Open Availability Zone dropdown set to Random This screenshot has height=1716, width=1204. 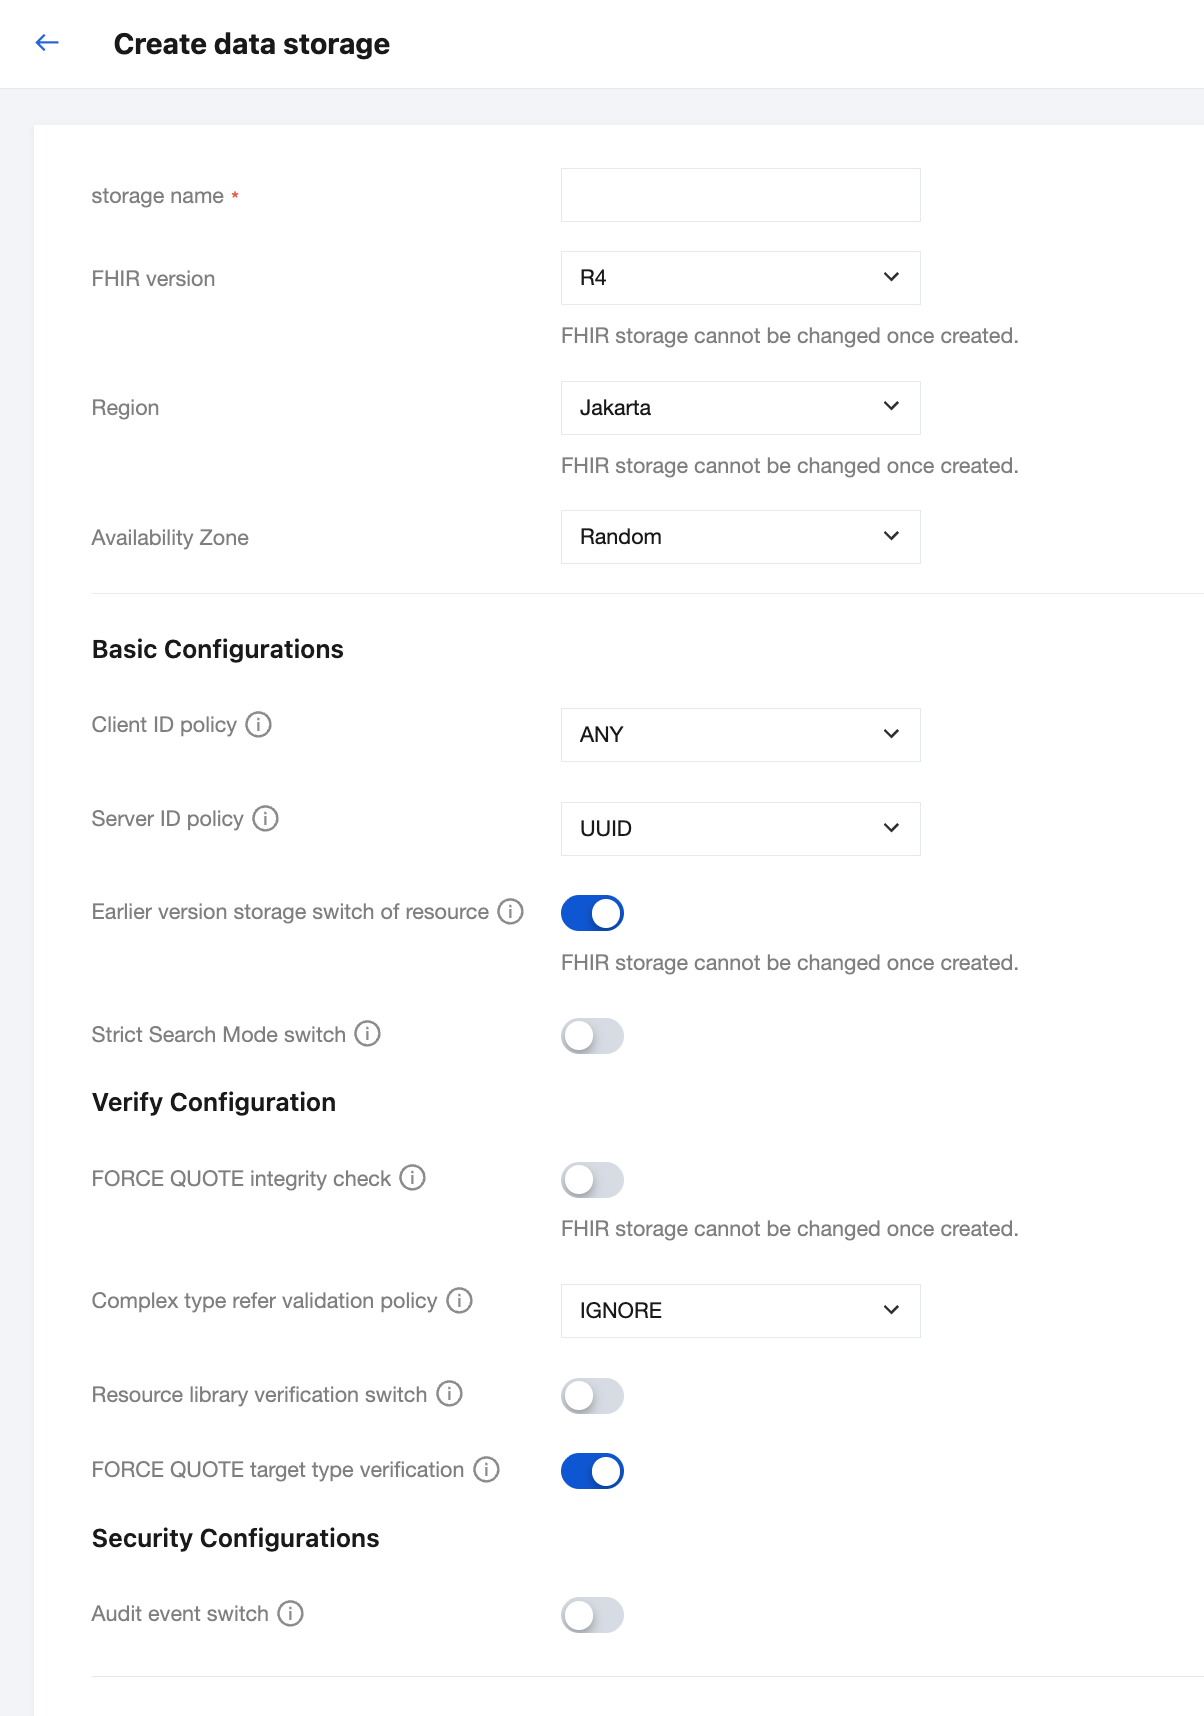[x=740, y=537]
